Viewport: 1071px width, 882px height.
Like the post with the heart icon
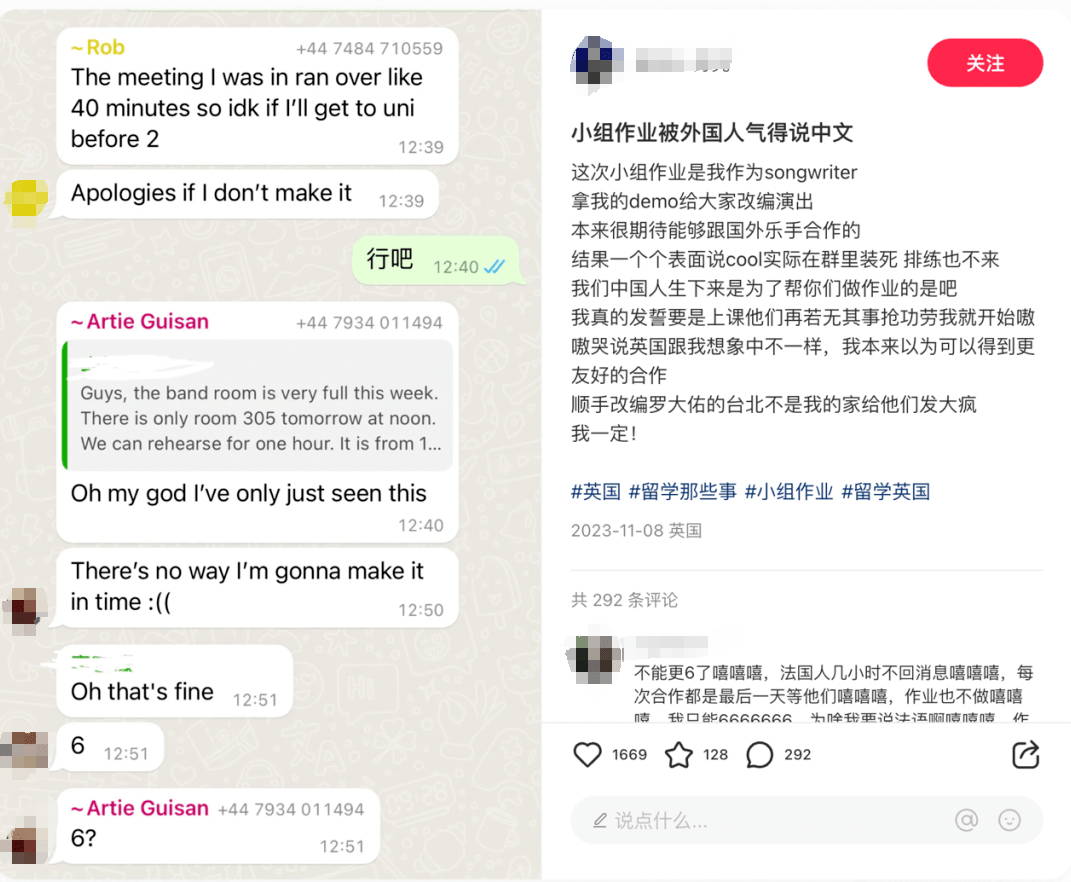click(x=587, y=755)
